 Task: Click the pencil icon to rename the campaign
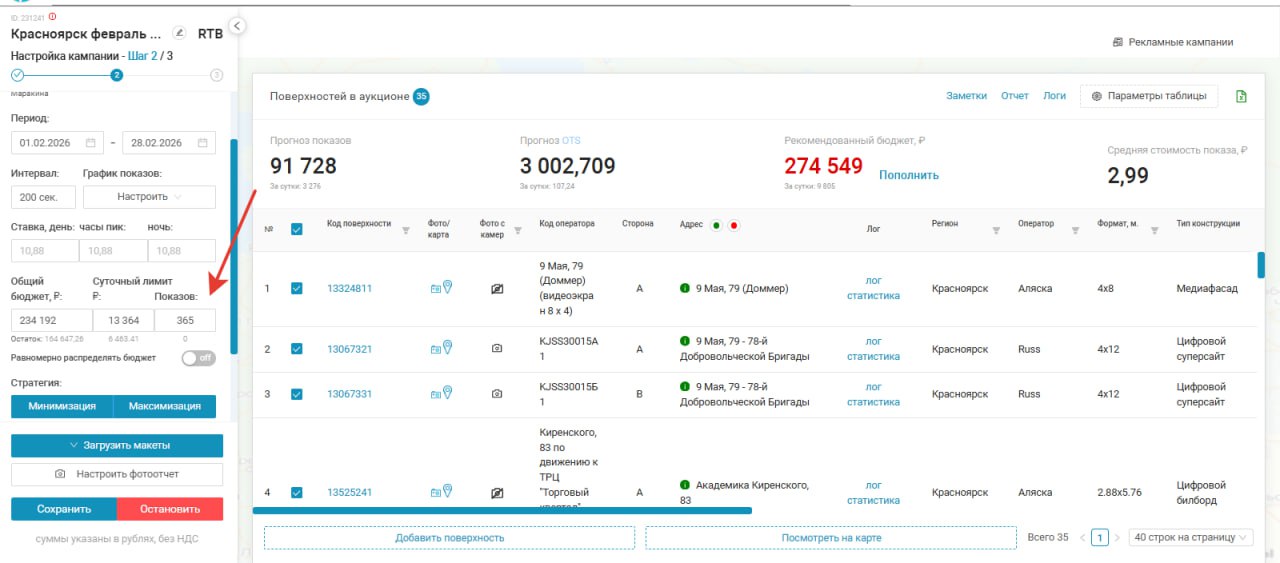[x=179, y=33]
